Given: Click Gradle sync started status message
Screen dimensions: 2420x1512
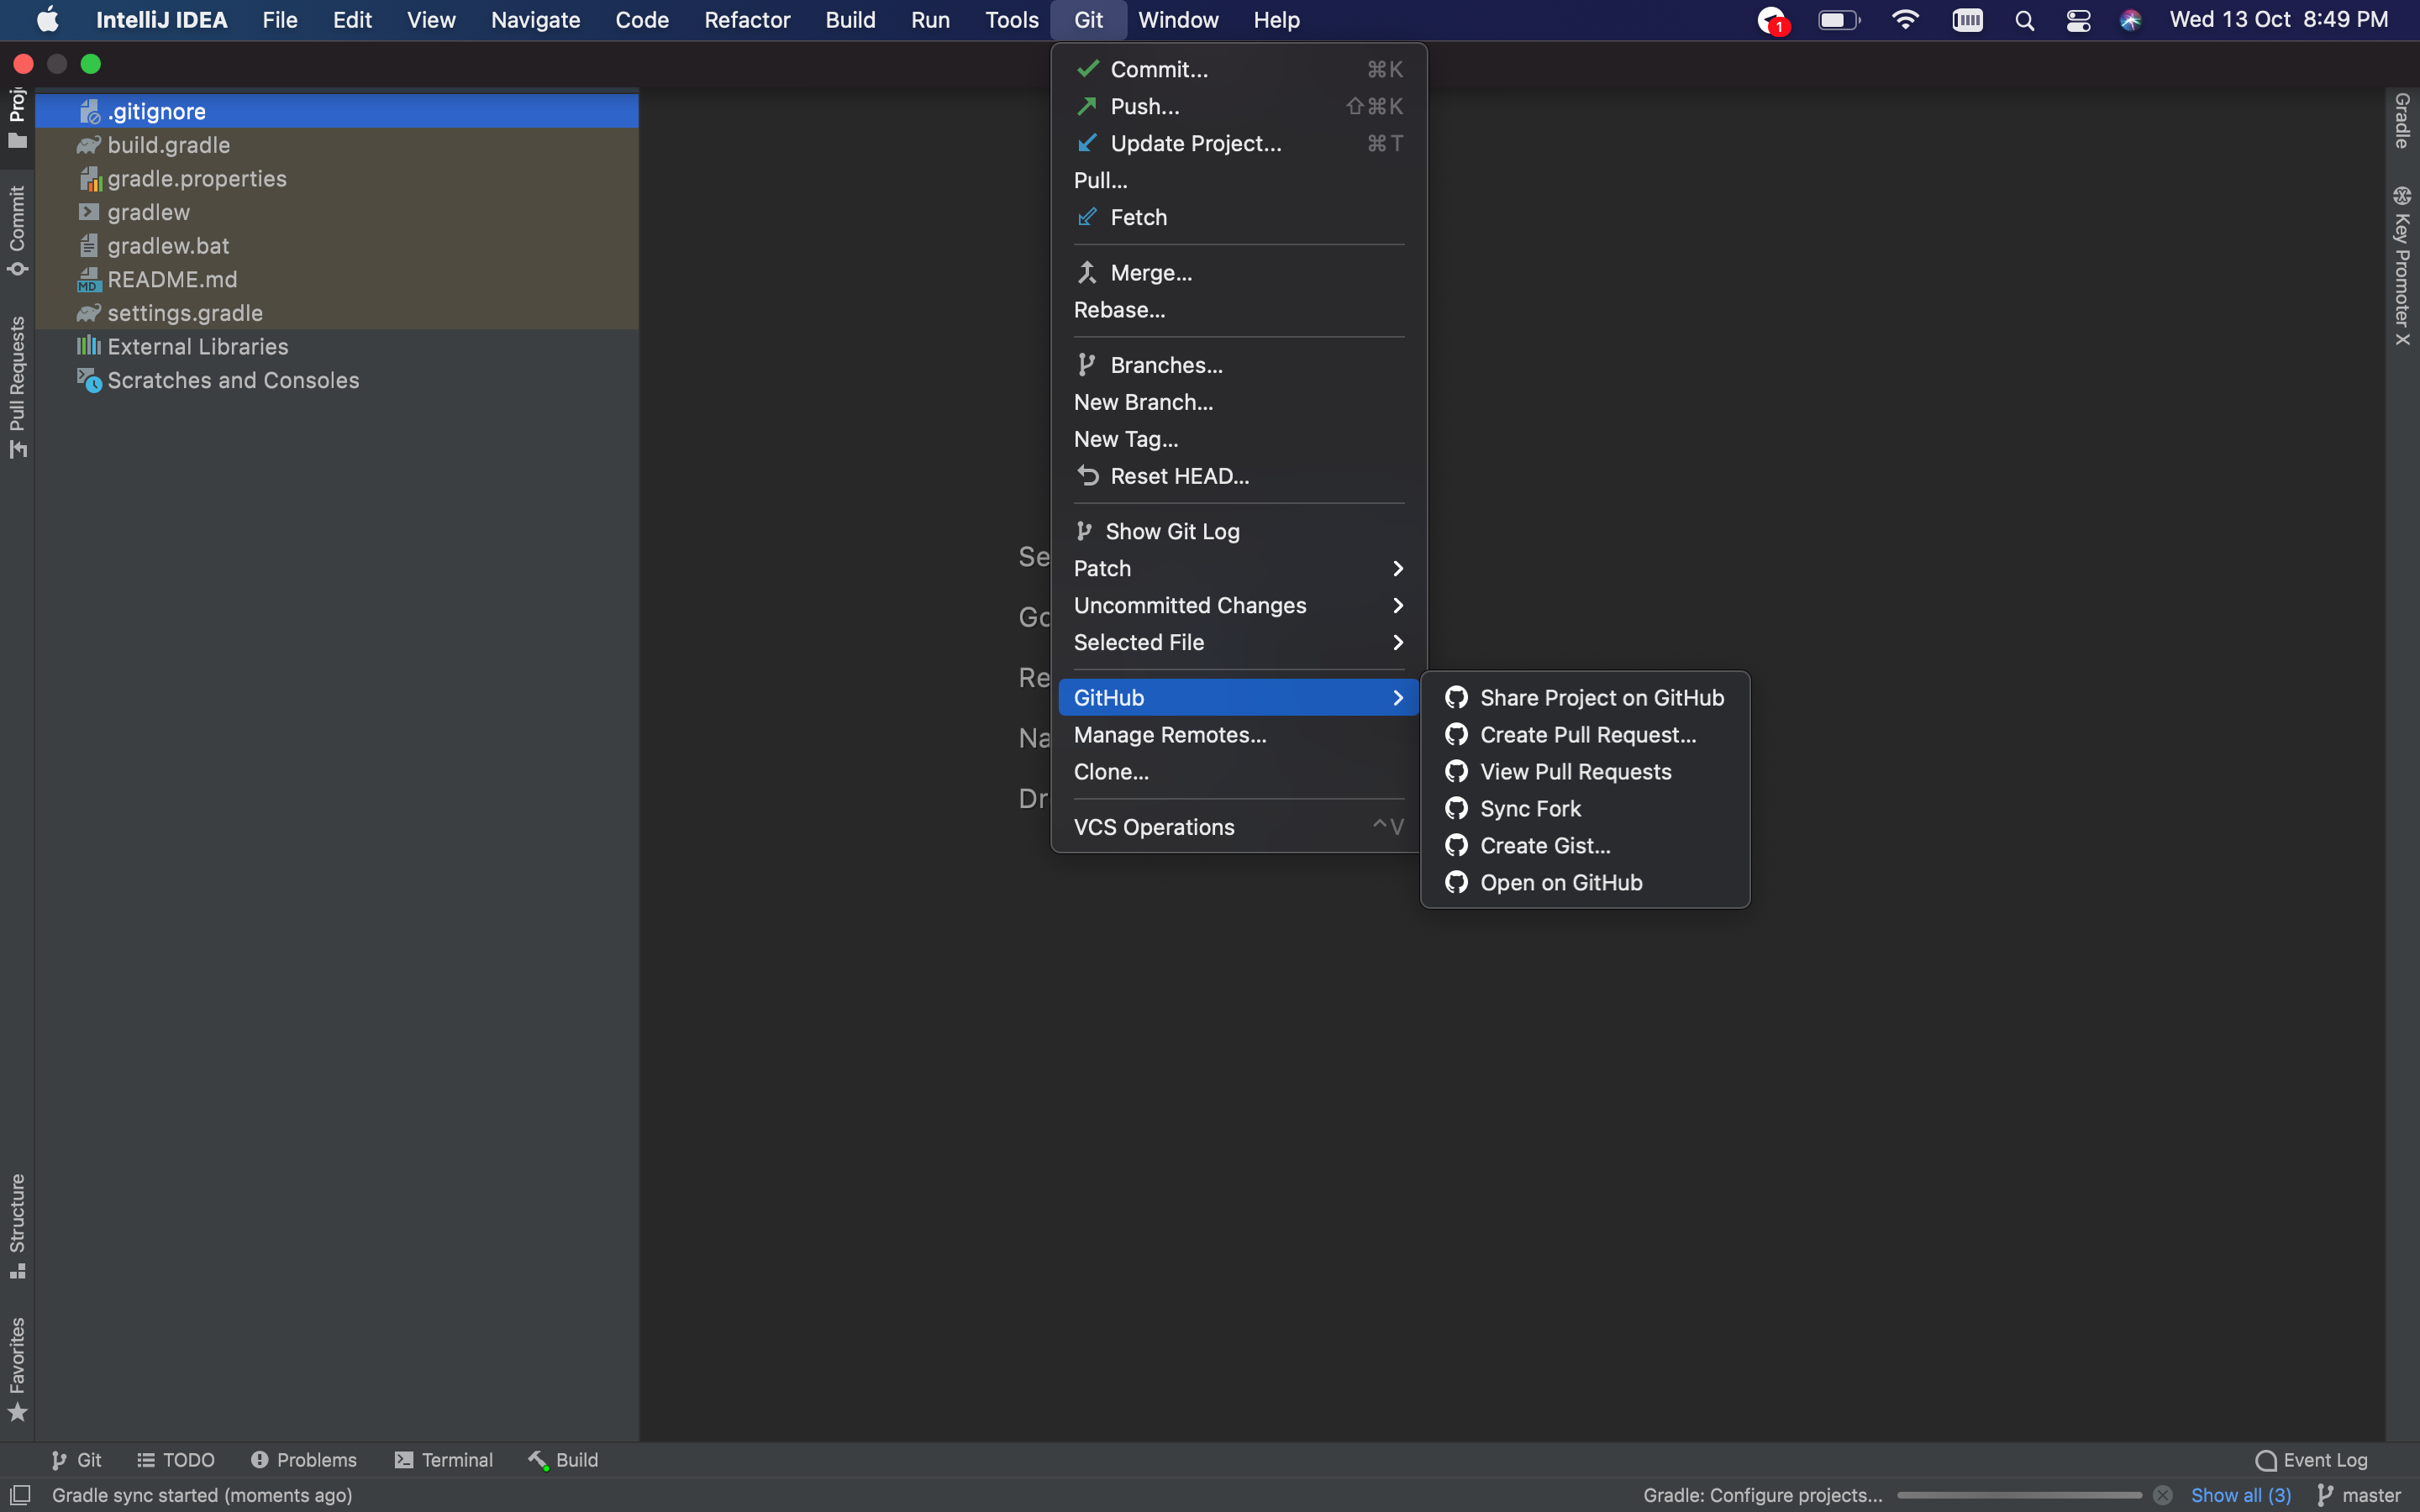Looking at the screenshot, I should pos(202,1495).
